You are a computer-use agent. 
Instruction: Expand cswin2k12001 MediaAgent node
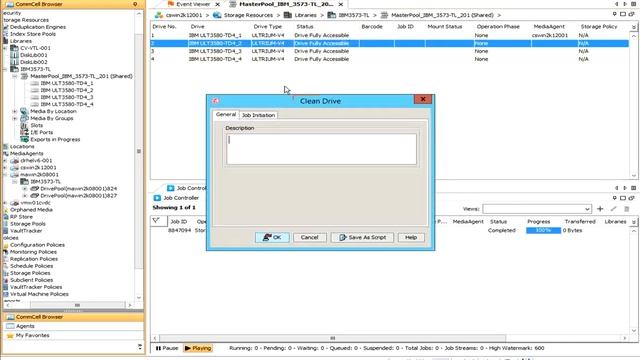click(x=5, y=168)
